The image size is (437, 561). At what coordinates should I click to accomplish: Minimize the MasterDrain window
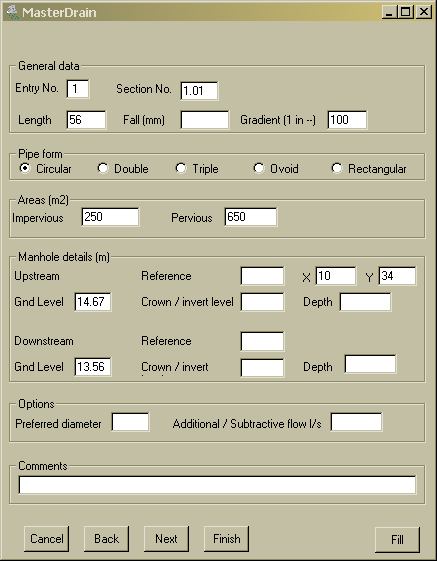click(x=389, y=12)
